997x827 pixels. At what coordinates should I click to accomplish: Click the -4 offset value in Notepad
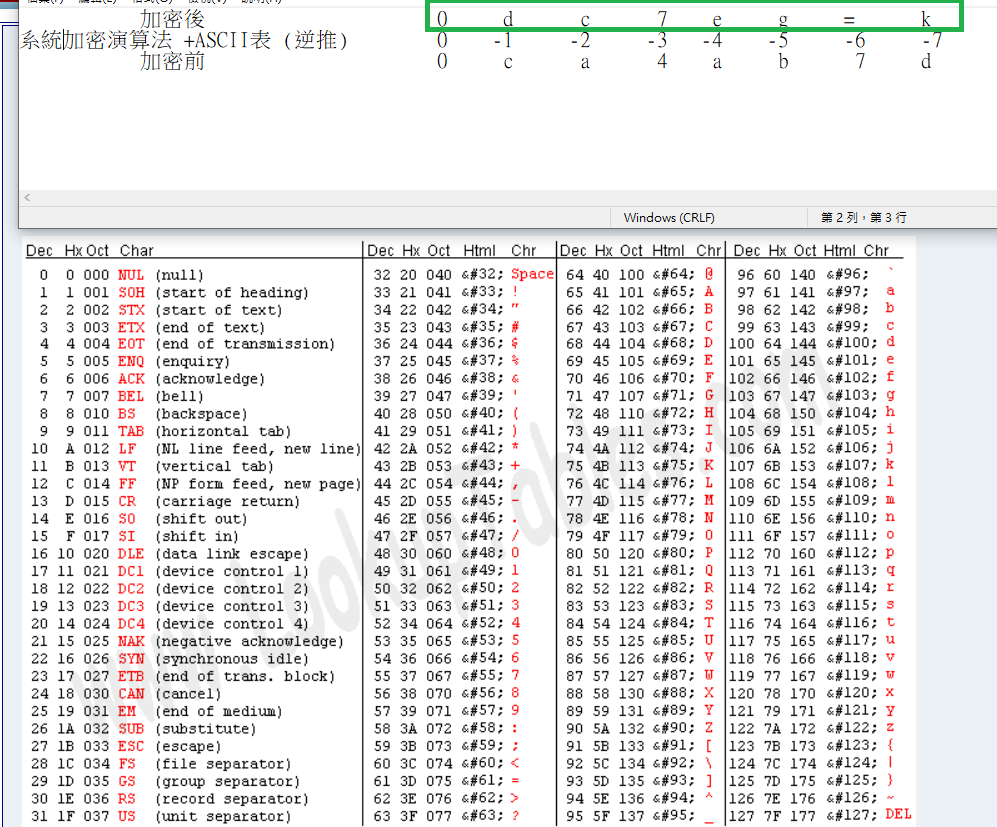(713, 41)
